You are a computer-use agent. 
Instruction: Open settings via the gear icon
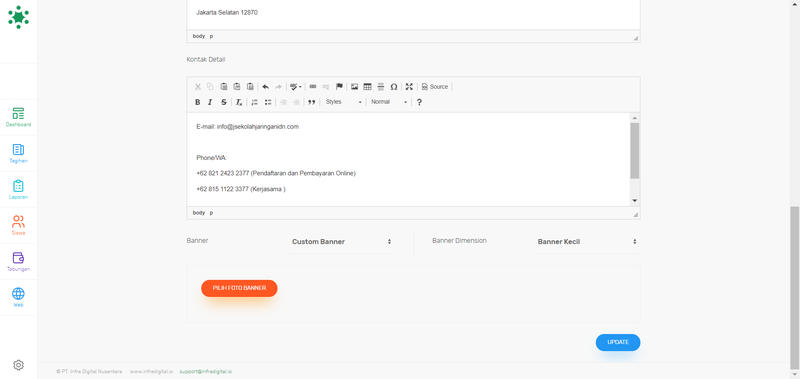(18, 365)
